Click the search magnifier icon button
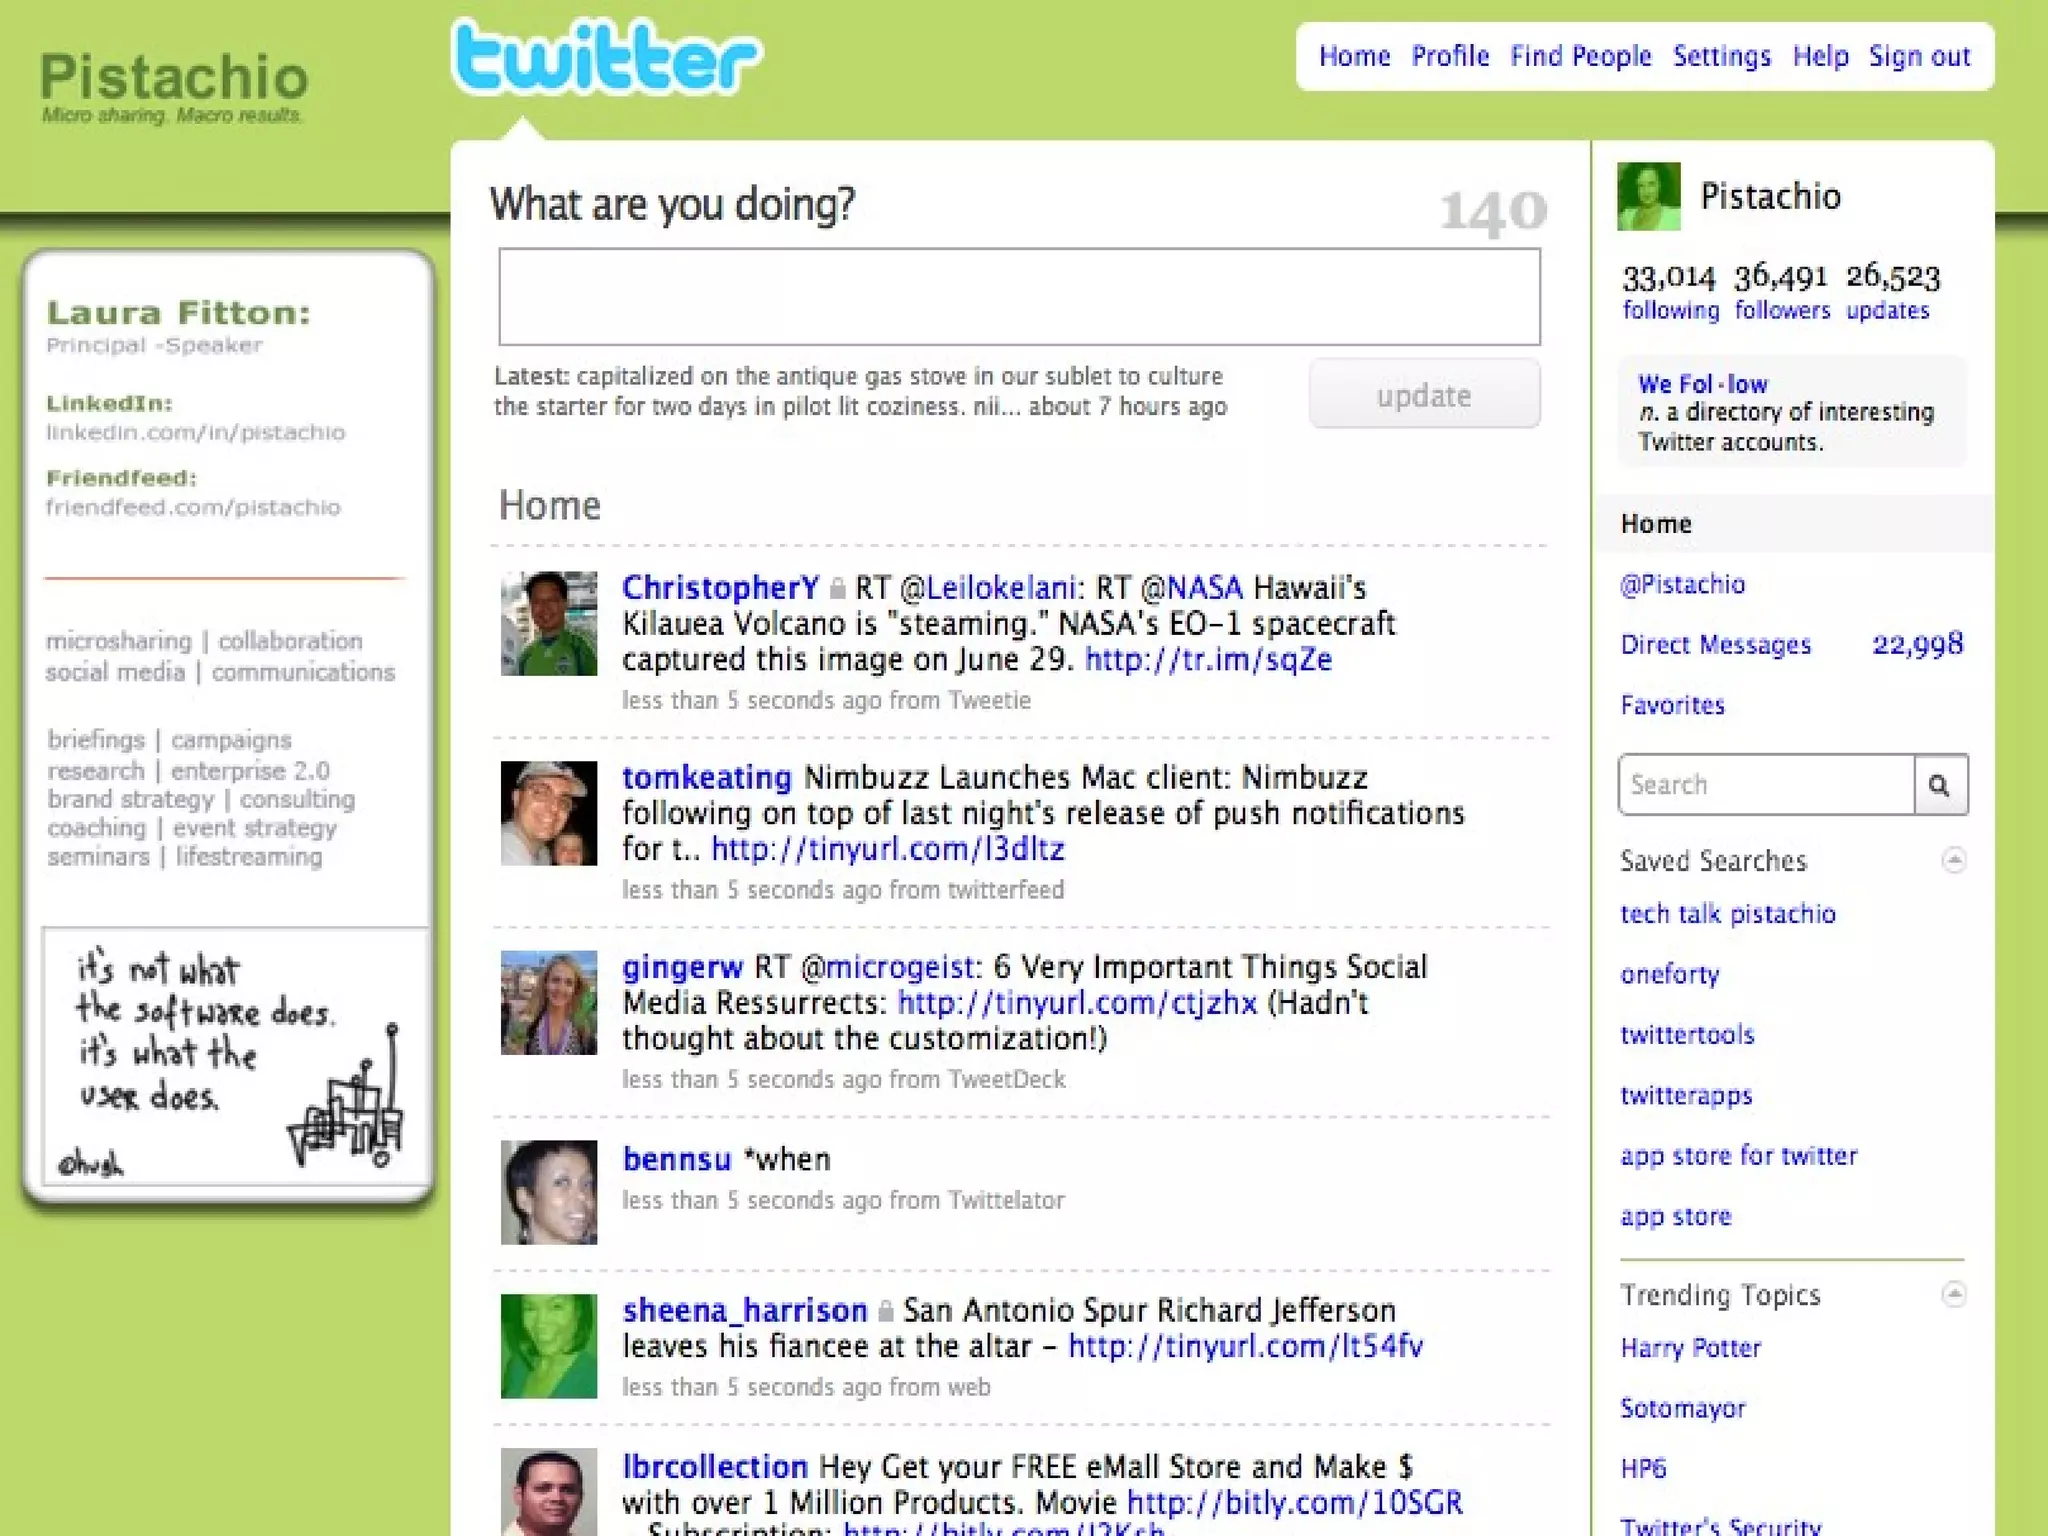 coord(1940,785)
